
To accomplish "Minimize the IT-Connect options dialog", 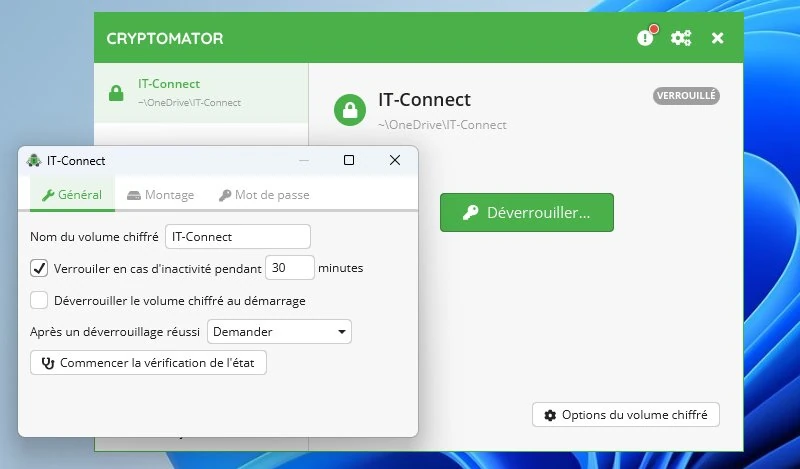I will [x=303, y=160].
